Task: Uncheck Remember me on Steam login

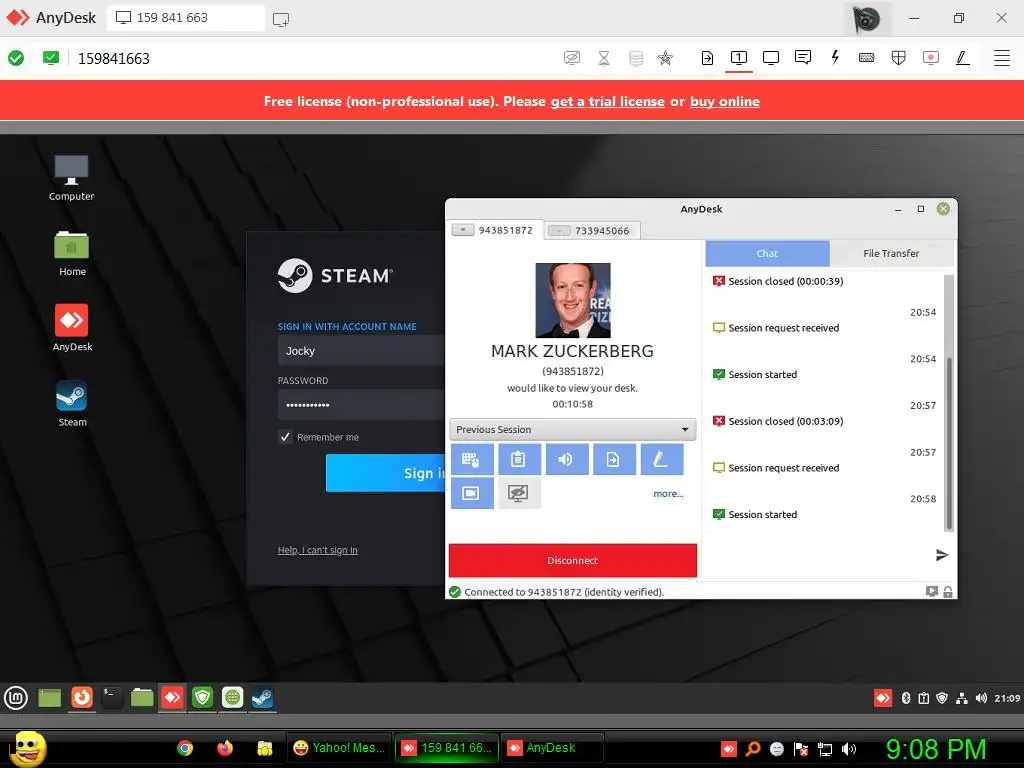Action: (x=285, y=437)
